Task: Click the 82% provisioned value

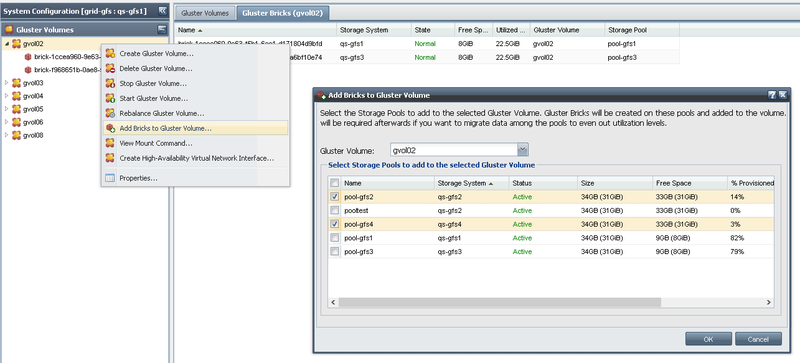Action: [x=737, y=238]
